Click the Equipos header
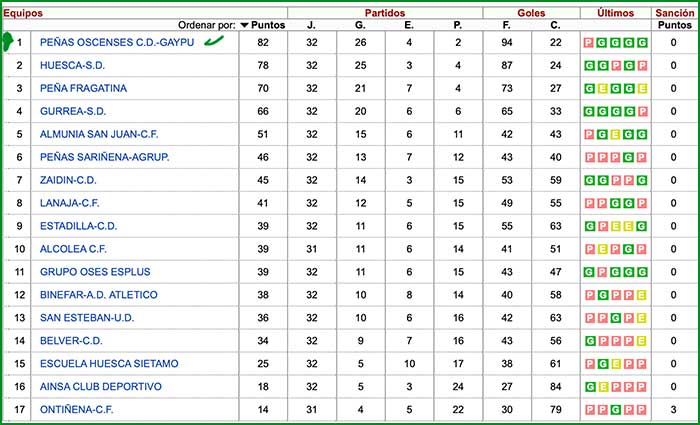700x425 pixels. [25, 12]
